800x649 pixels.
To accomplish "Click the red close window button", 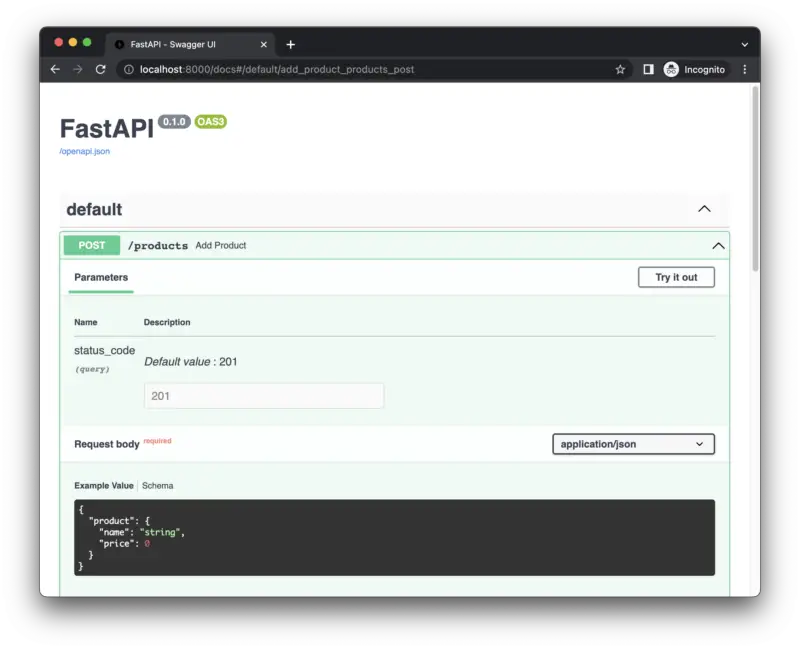I will (59, 42).
